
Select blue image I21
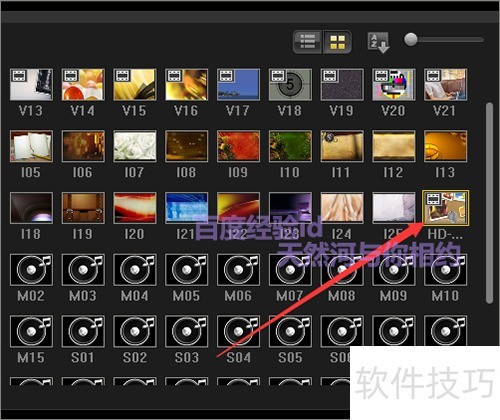pyautogui.click(x=186, y=208)
